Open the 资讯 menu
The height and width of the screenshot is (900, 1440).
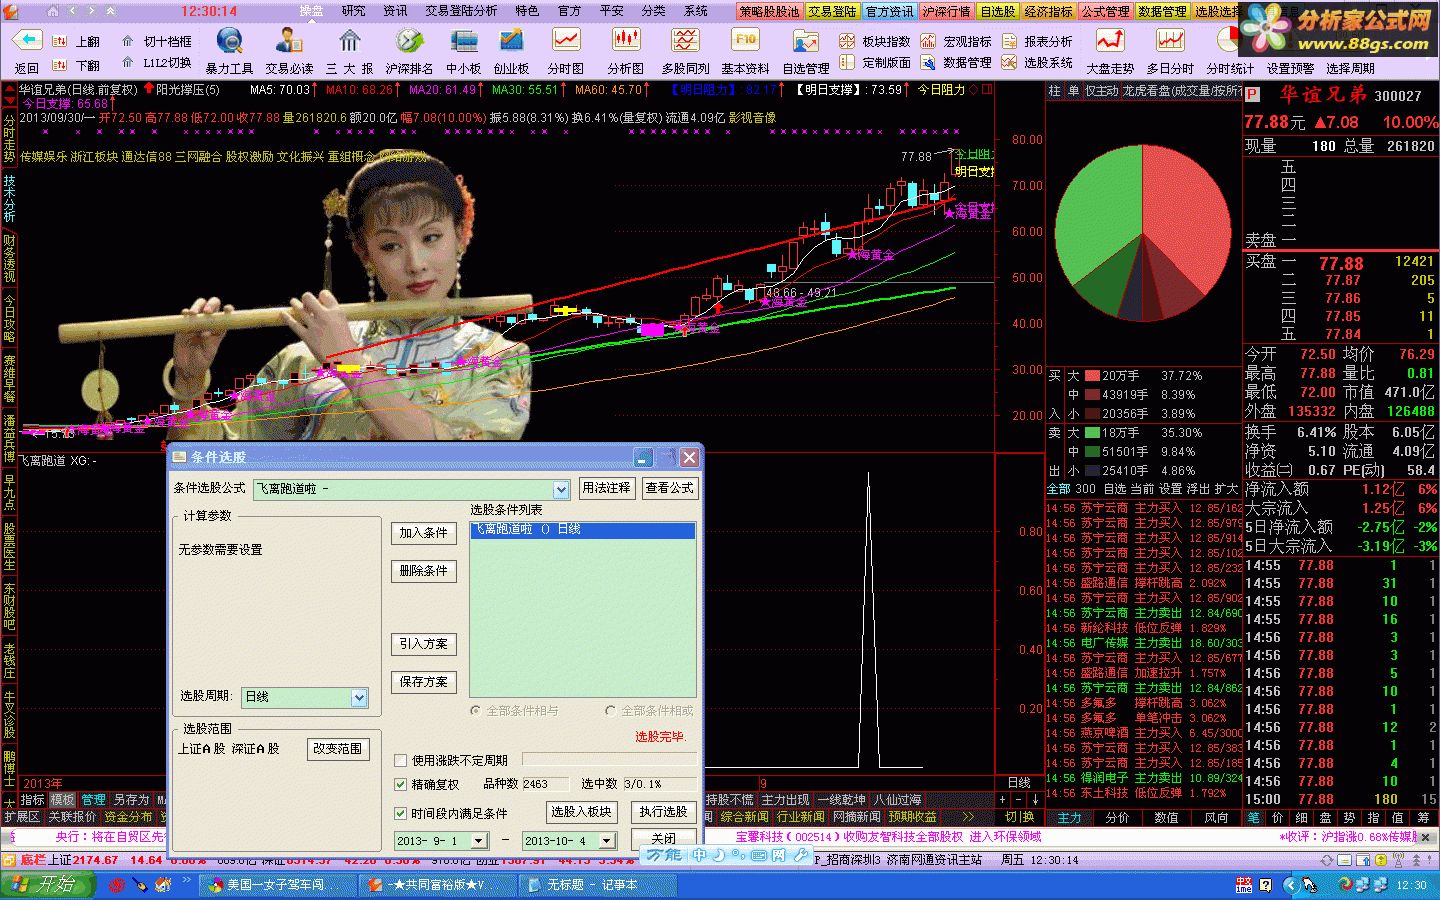point(395,11)
